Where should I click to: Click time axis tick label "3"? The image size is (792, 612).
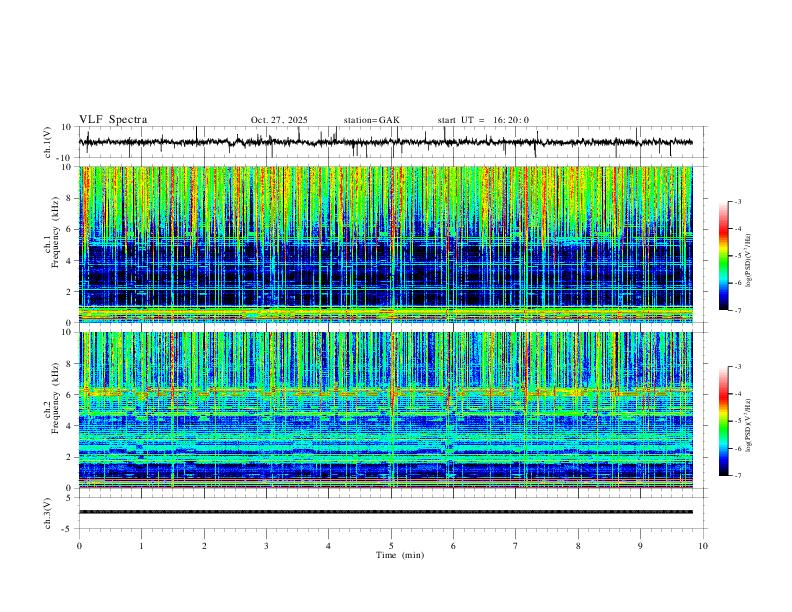[x=266, y=546]
